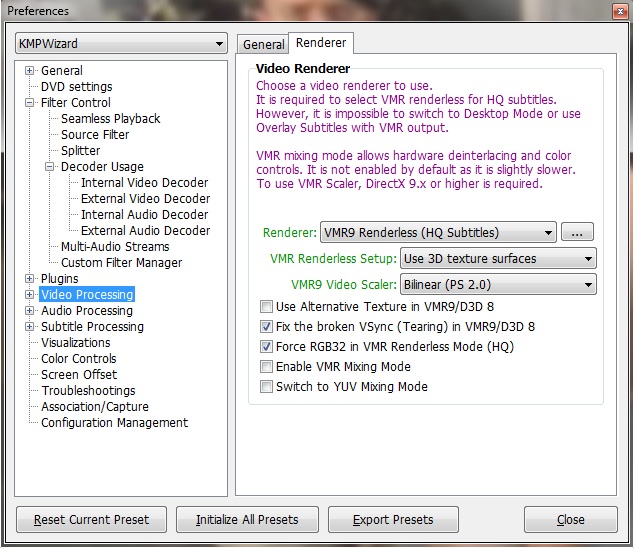Uncheck Fix the broken VSync (Tearing)

(266, 326)
